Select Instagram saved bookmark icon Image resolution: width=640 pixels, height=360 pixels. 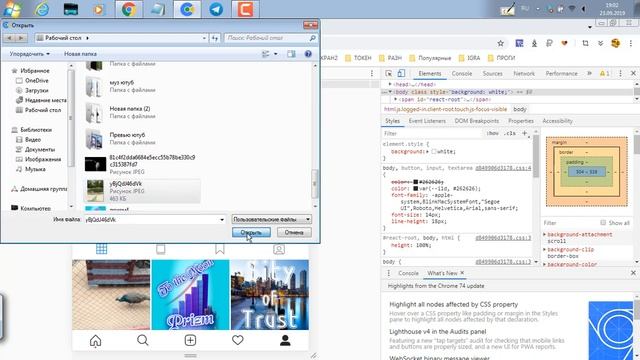click(220, 249)
